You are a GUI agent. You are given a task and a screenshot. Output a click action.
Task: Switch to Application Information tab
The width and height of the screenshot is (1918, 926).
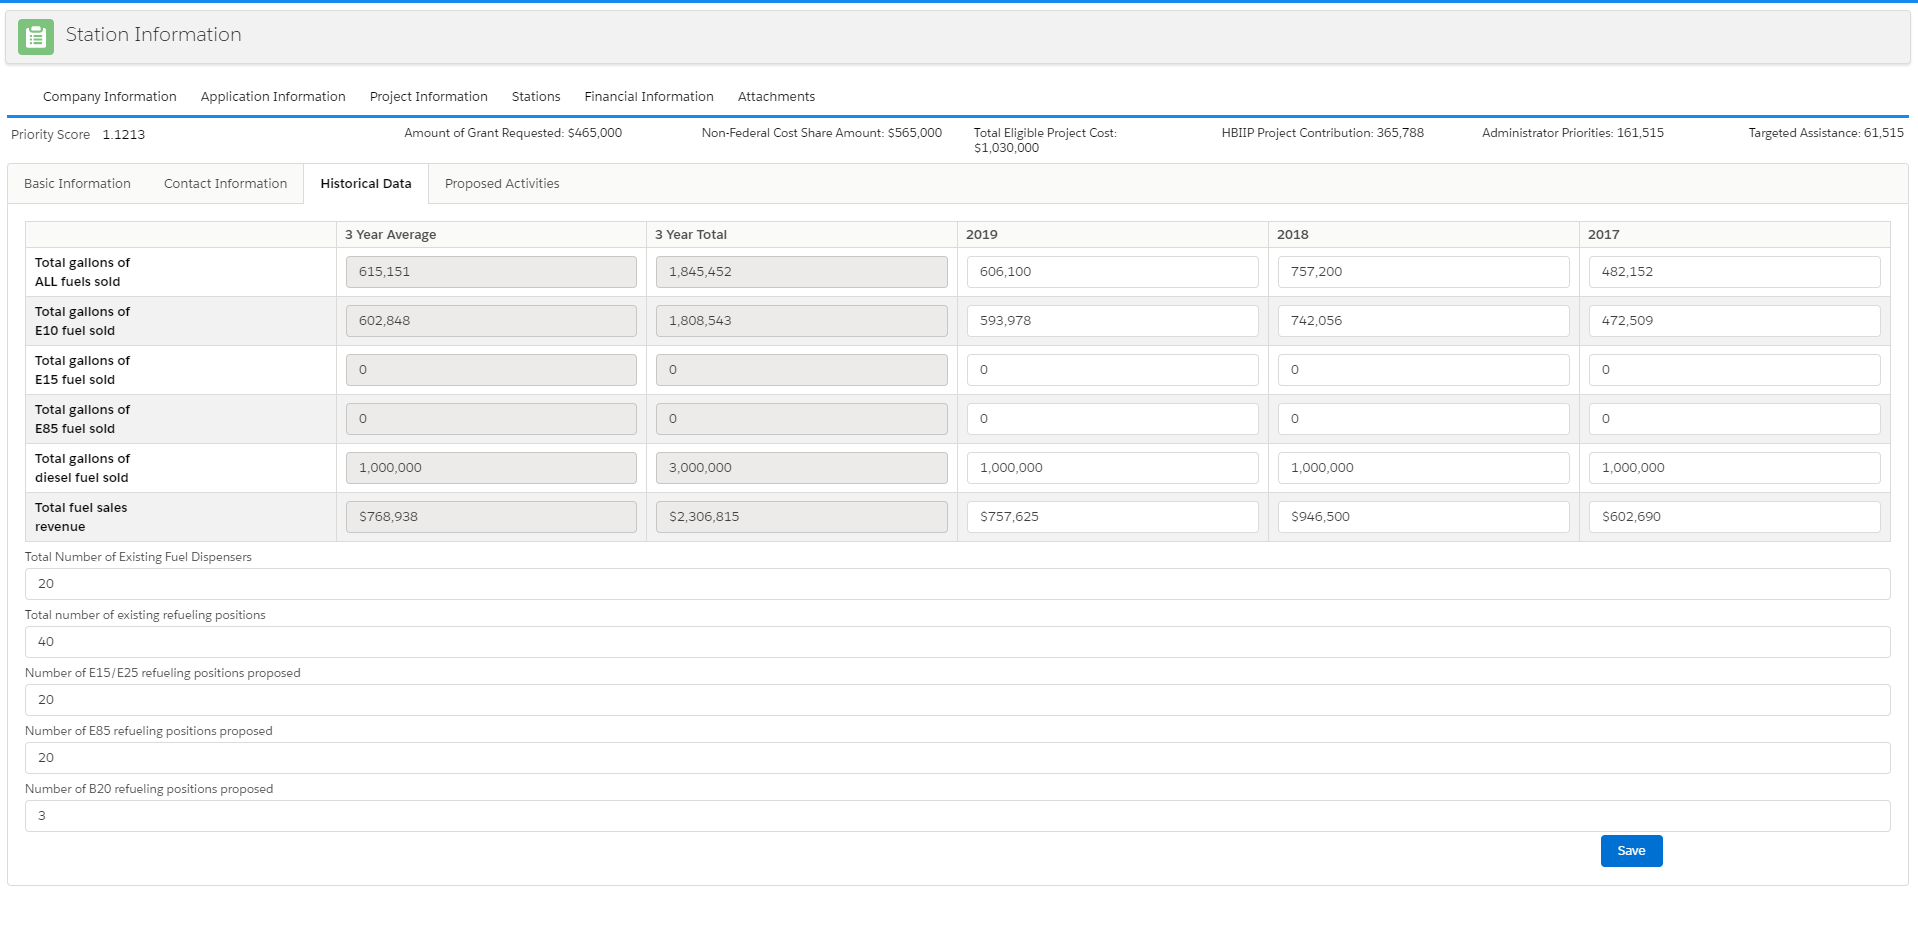click(x=272, y=97)
